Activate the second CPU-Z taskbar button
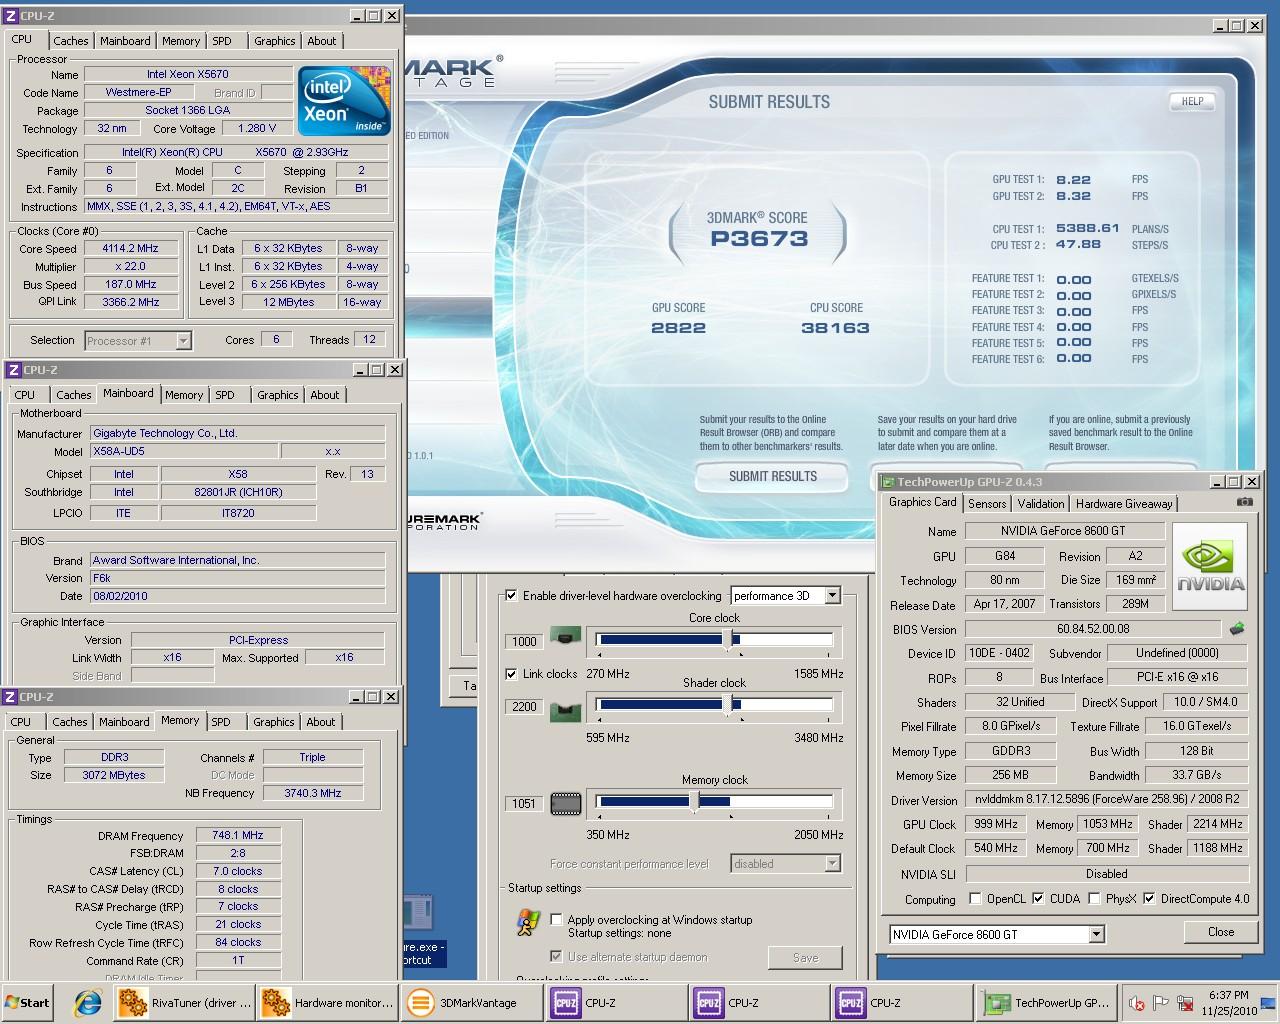1280x1024 pixels. tap(757, 1003)
